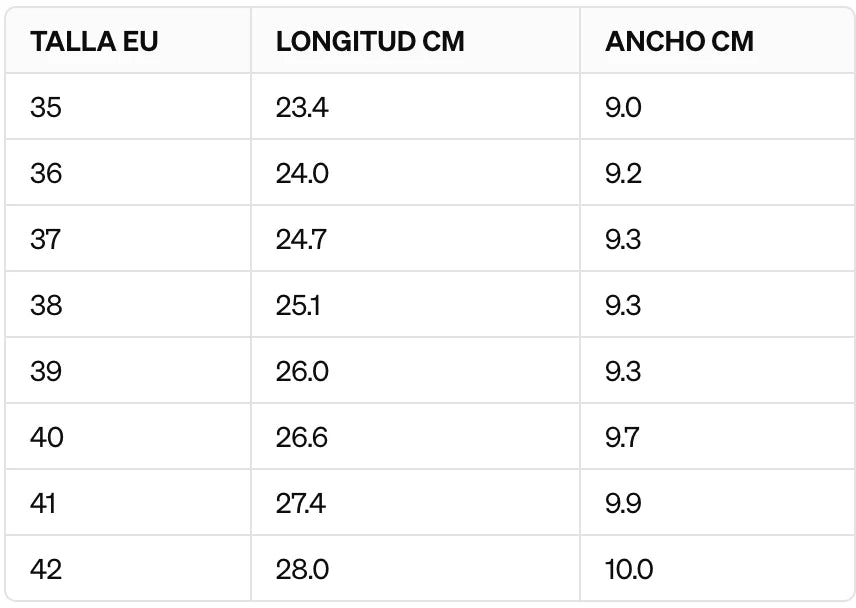Select size 37 cell

[46, 239]
